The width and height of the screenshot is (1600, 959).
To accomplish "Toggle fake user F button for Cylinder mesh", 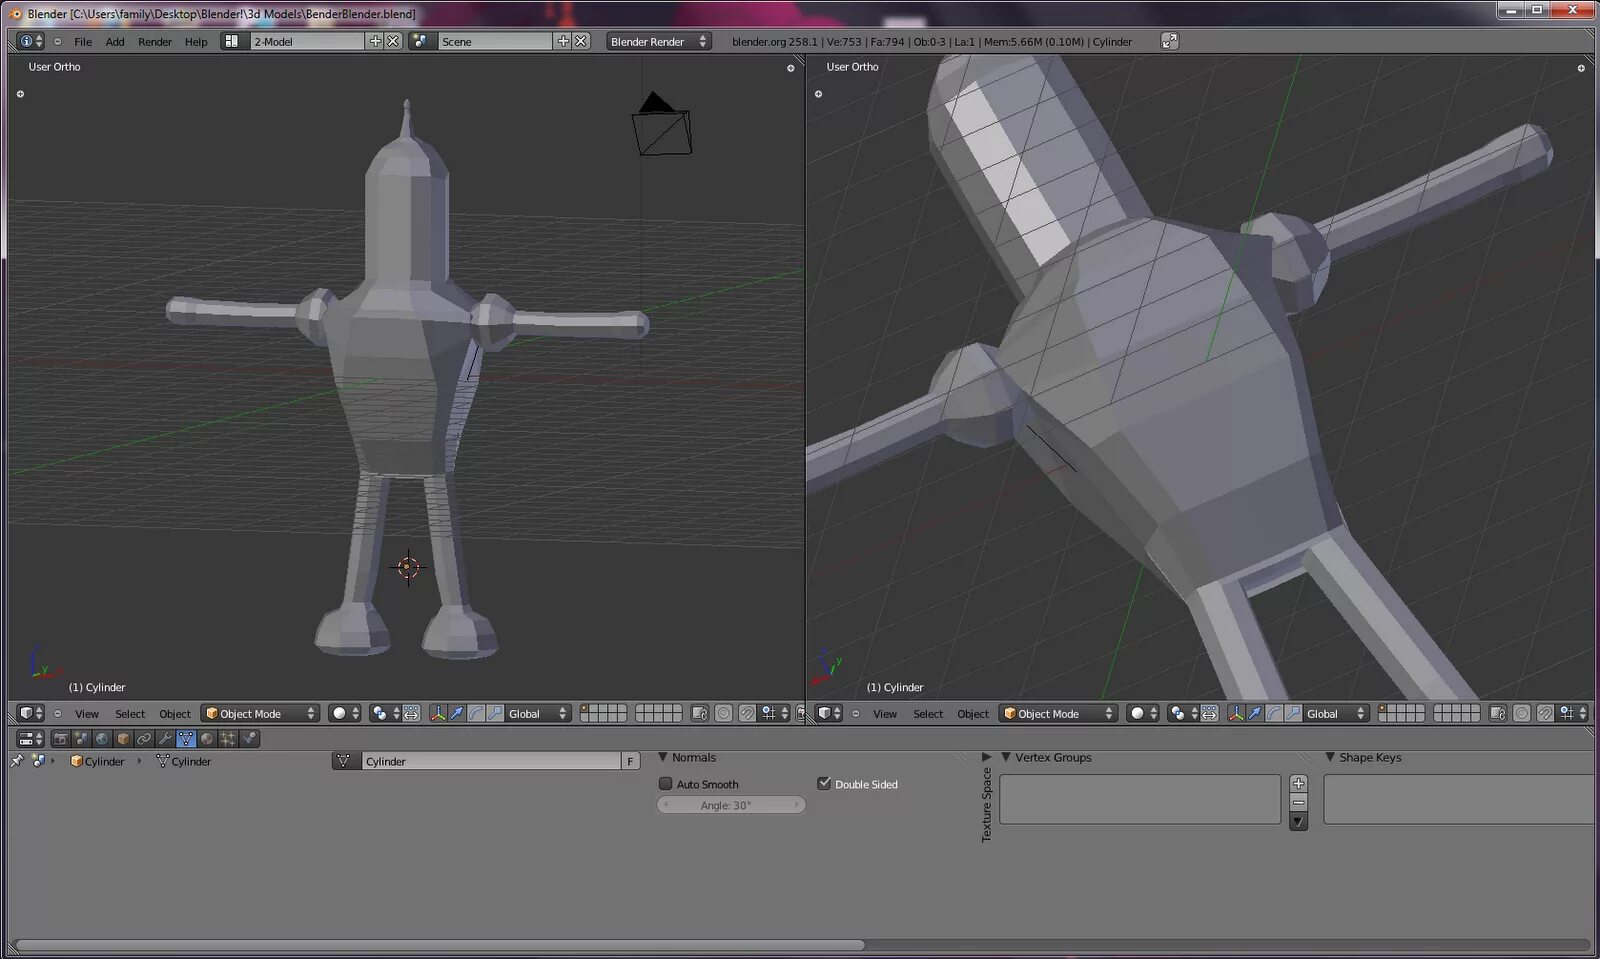I will (630, 761).
